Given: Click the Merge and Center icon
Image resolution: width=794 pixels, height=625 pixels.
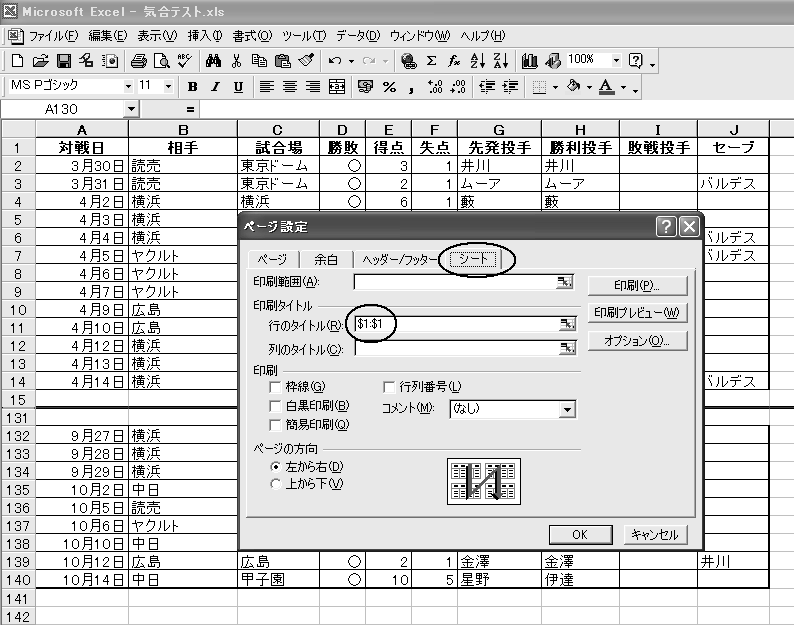Looking at the screenshot, I should (337, 87).
